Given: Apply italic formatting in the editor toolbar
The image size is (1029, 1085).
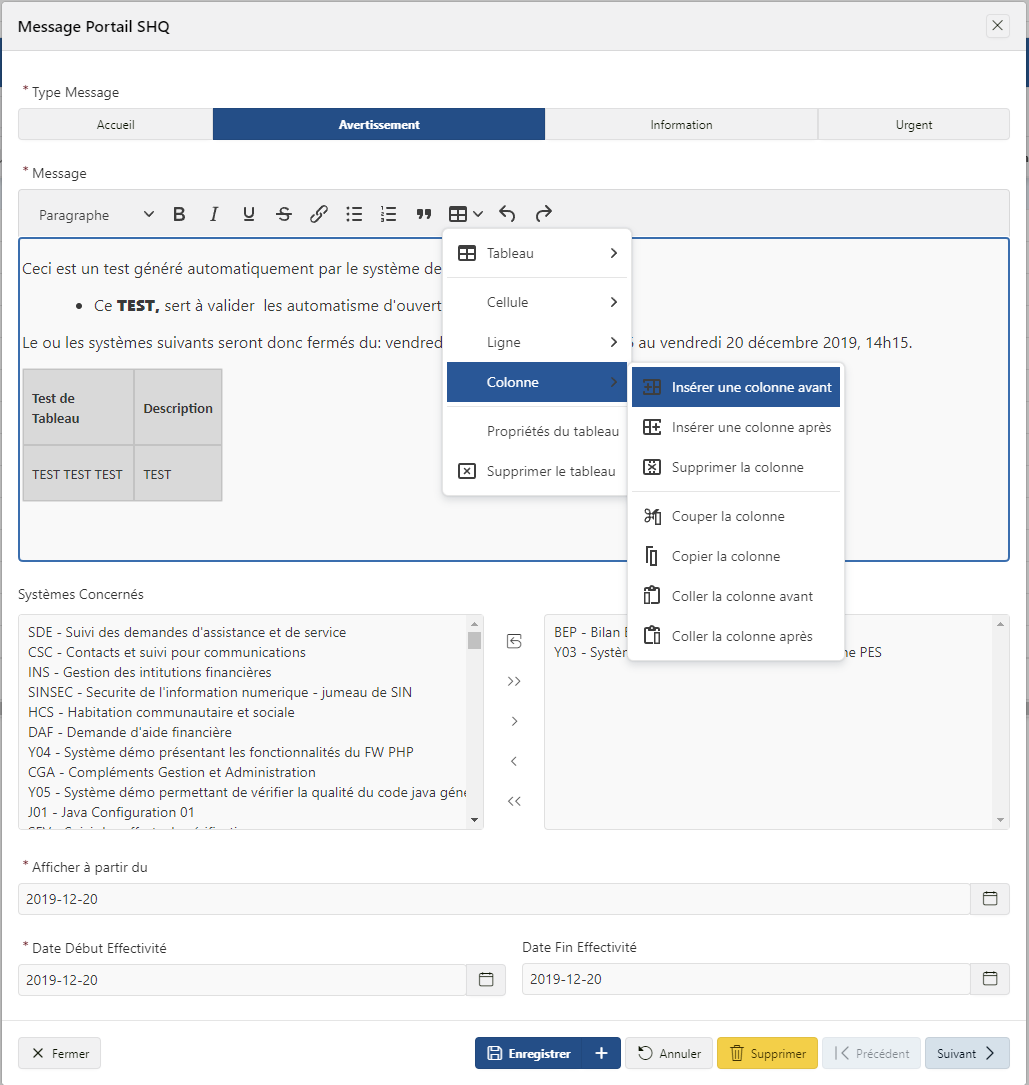Looking at the screenshot, I should click(214, 213).
